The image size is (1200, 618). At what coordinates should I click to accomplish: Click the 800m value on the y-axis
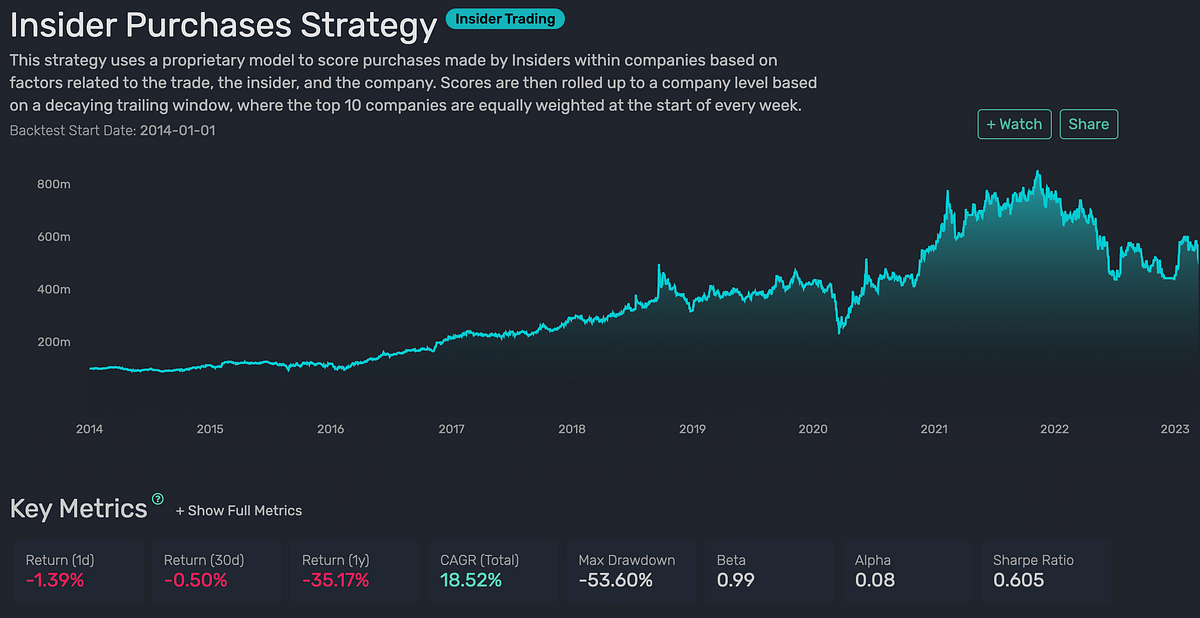[x=52, y=184]
